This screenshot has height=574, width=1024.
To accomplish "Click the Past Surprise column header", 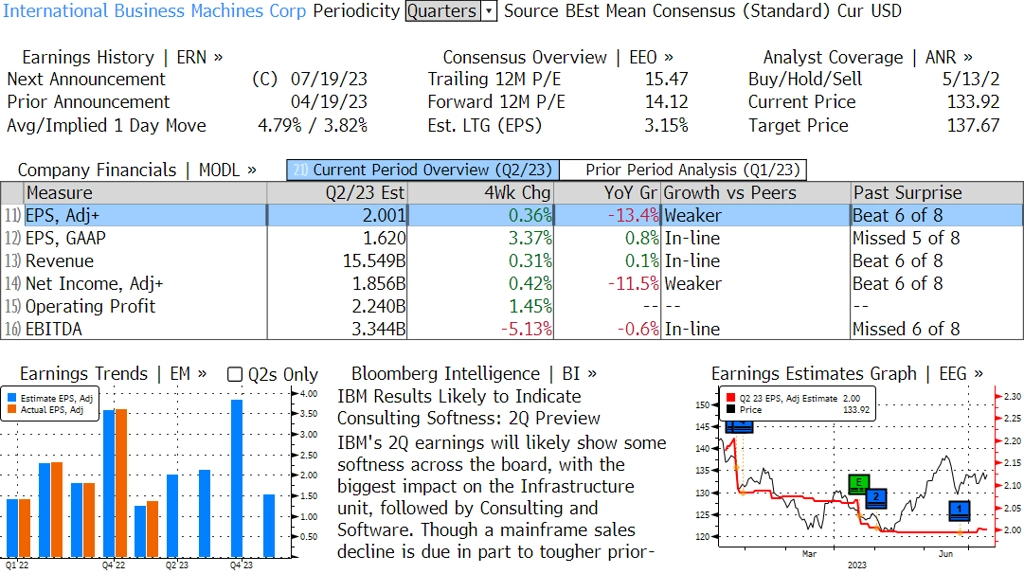I will click(x=937, y=193).
